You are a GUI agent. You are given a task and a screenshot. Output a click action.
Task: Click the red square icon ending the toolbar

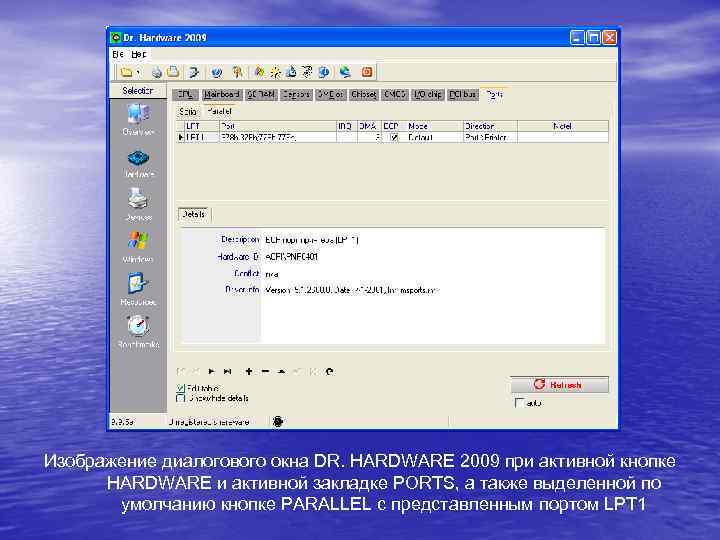pyautogui.click(x=367, y=72)
